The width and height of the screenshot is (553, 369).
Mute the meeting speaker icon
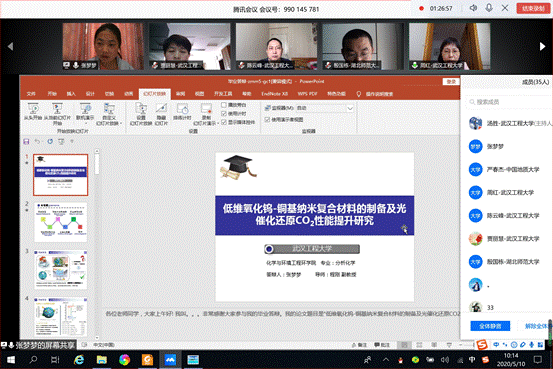pyautogui.click(x=473, y=8)
